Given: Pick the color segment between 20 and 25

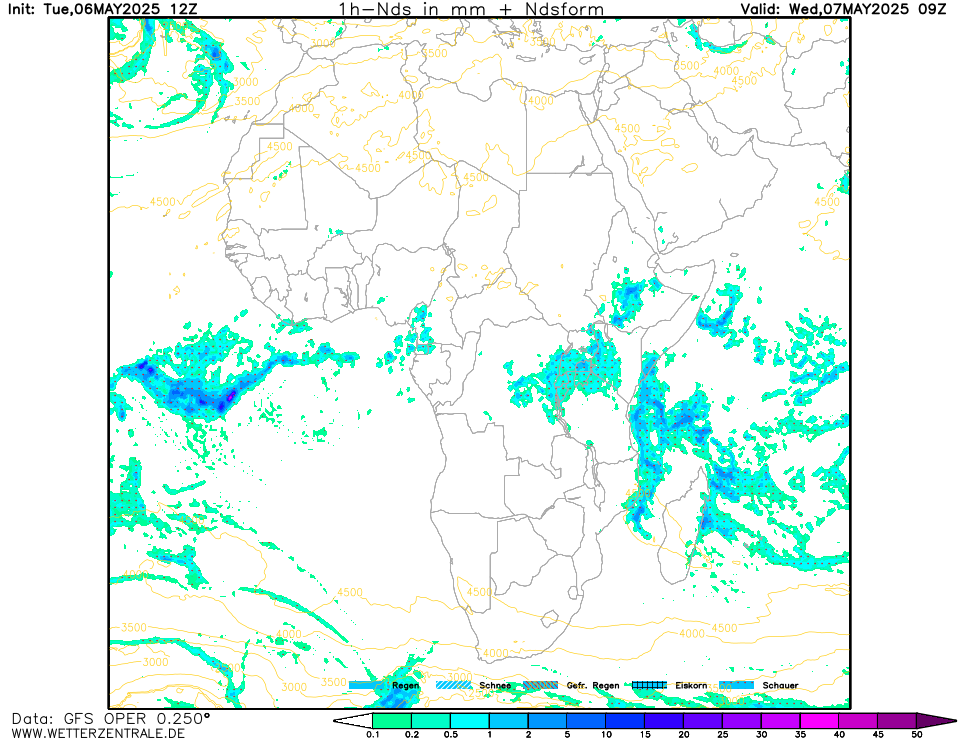Looking at the screenshot, I should point(703,721).
